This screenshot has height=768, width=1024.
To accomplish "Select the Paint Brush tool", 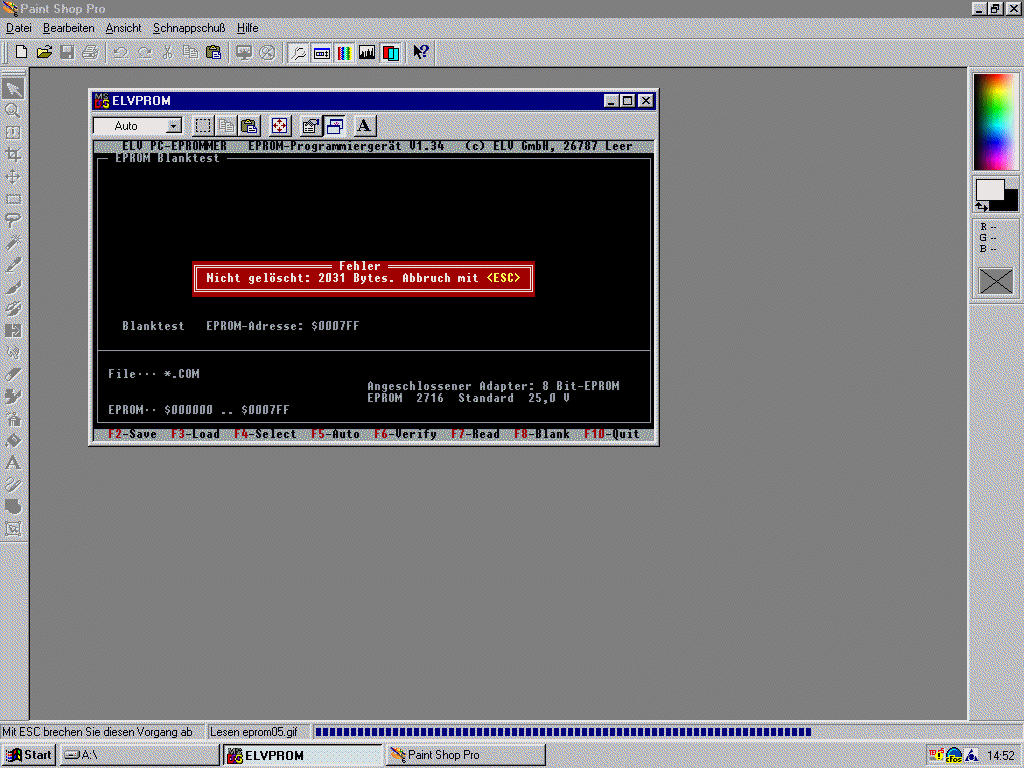I will pos(13,287).
